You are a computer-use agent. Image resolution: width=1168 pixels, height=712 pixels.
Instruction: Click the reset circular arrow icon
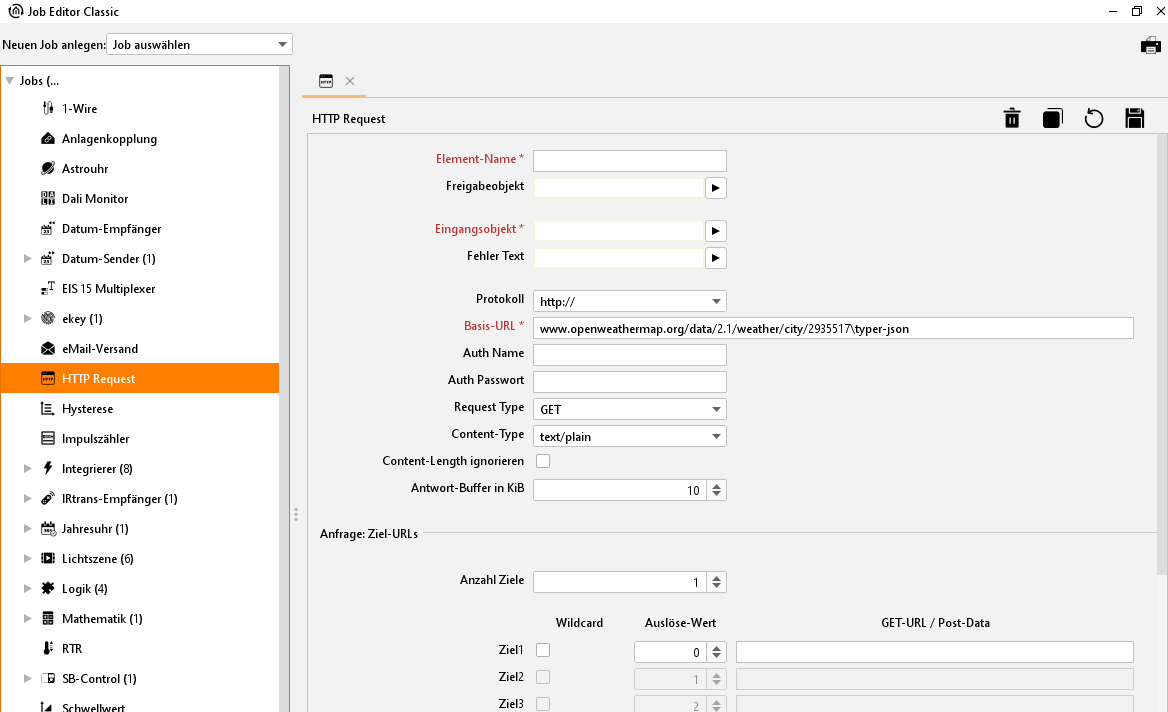point(1093,119)
